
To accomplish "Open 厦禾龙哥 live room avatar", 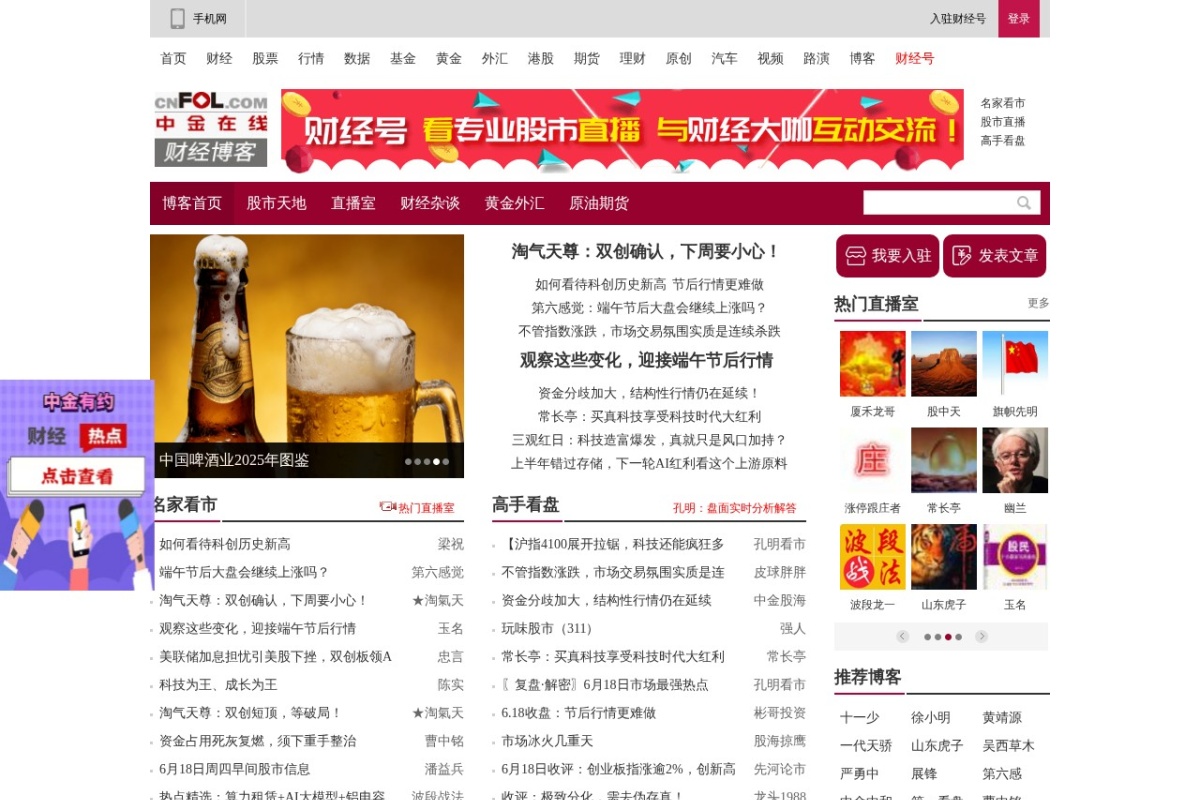I will tap(873, 364).
